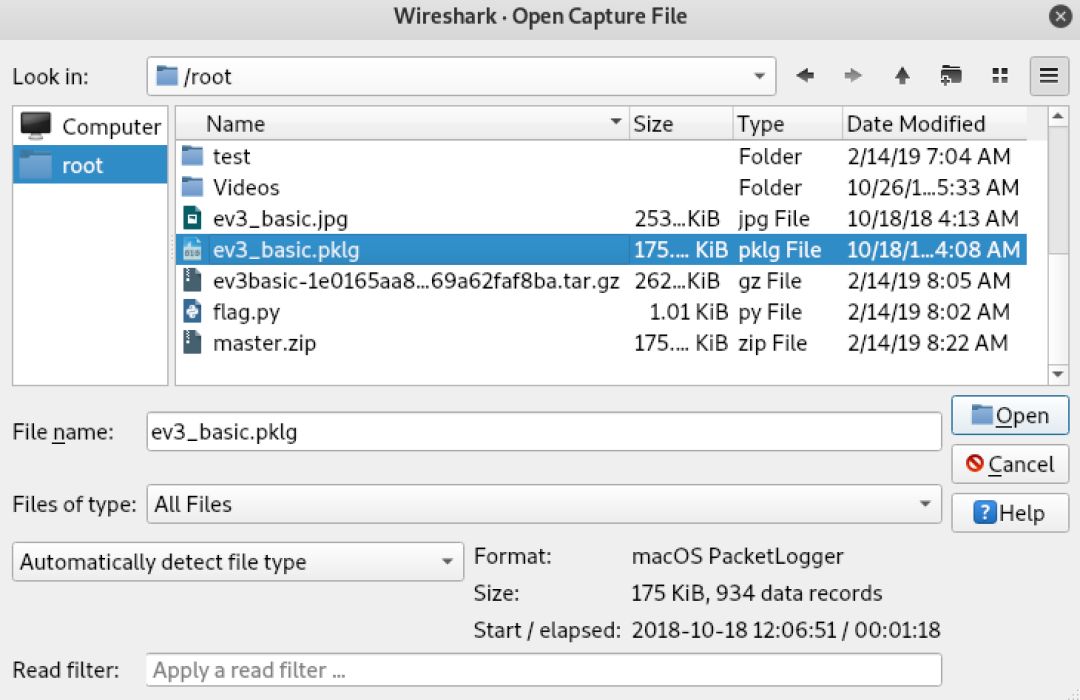Select the master.zip file name
The image size is (1080, 700).
pos(264,342)
